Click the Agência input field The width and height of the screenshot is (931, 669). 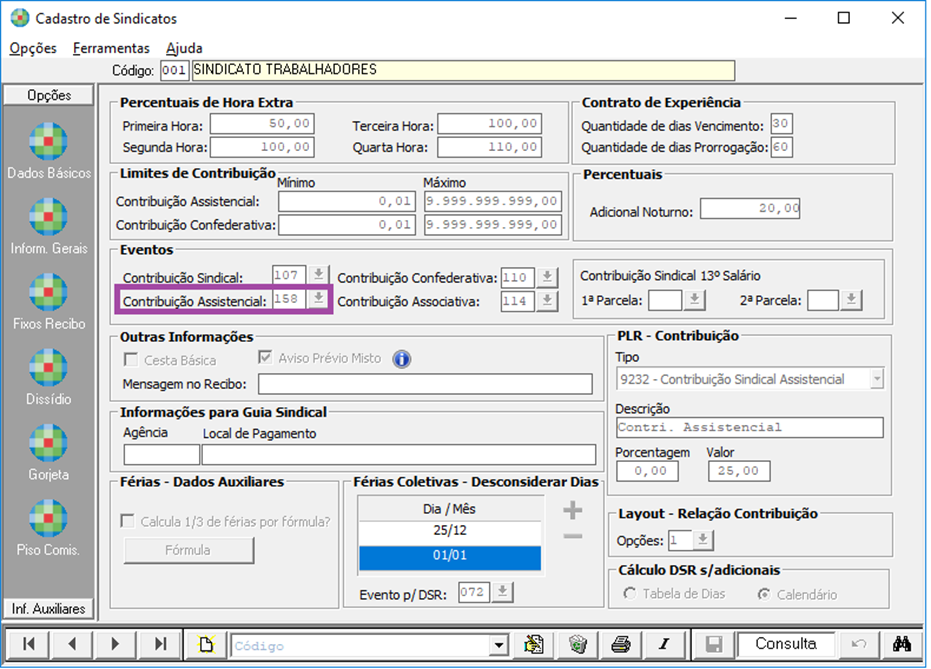pyautogui.click(x=162, y=455)
